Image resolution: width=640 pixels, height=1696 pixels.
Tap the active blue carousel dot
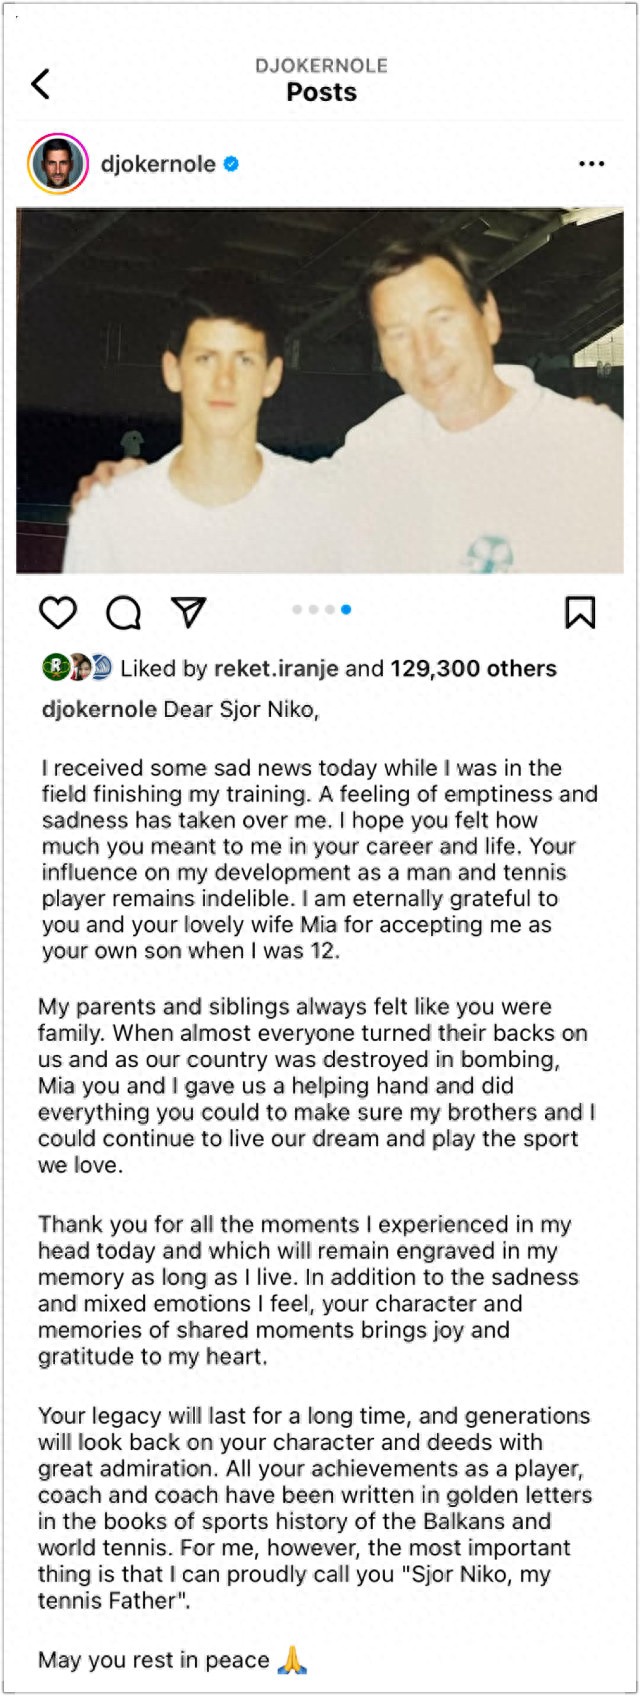346,609
